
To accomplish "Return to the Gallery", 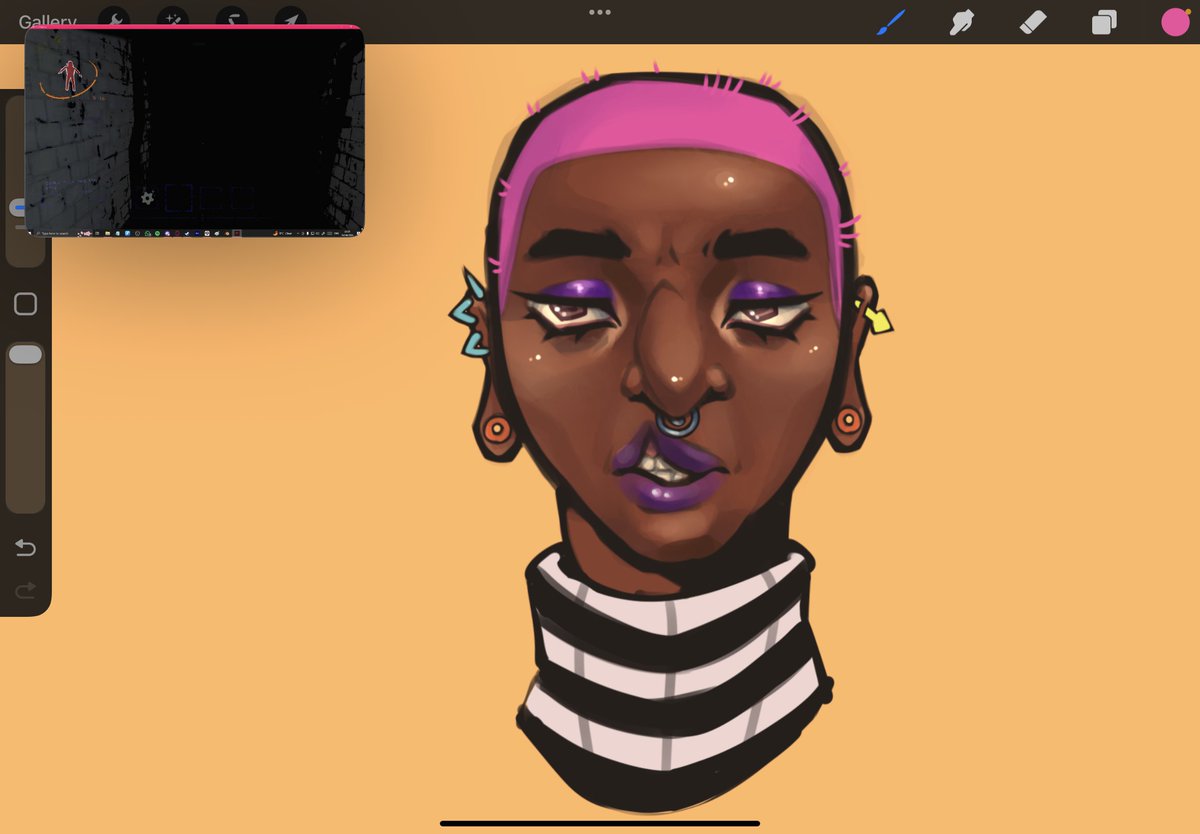I will point(48,20).
